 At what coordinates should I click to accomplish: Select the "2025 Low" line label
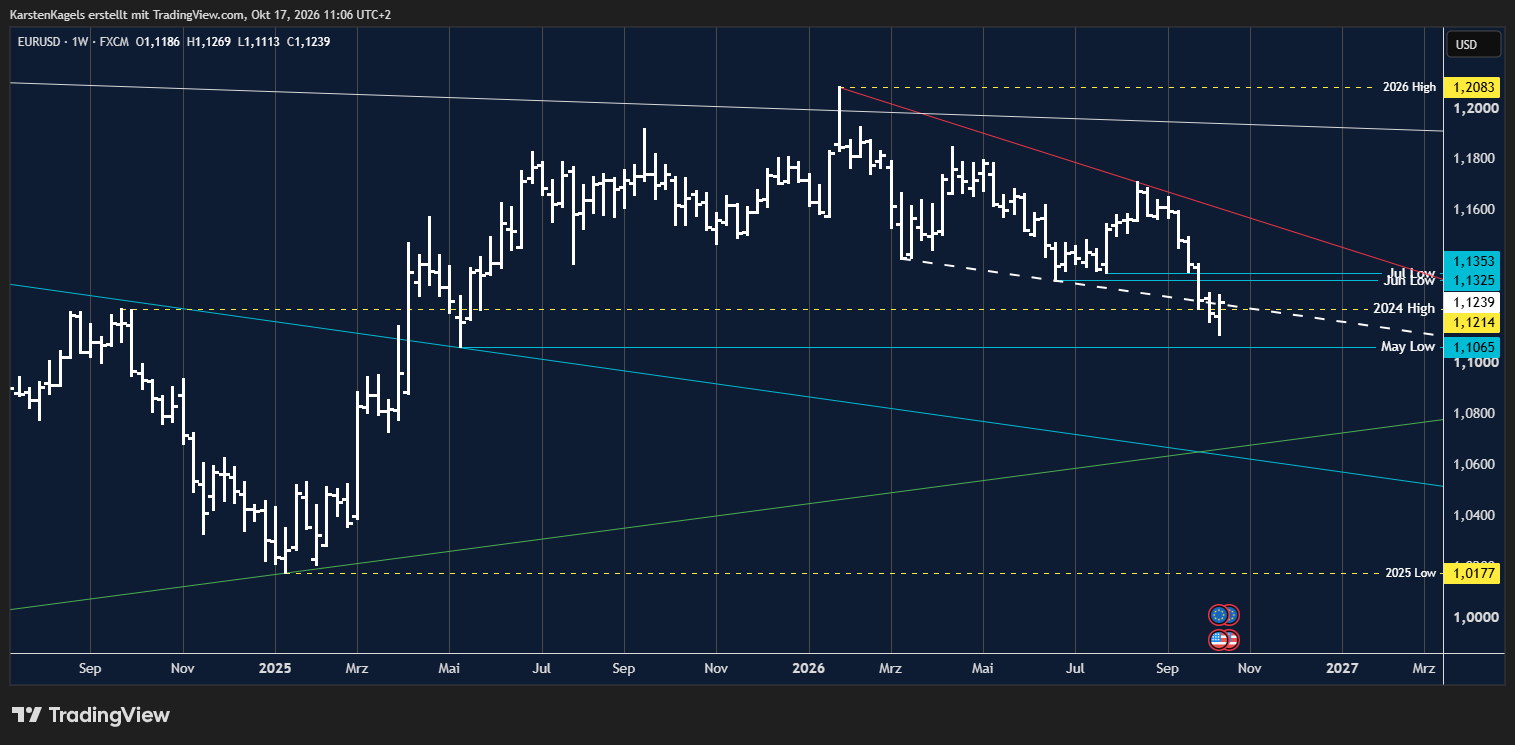click(x=1410, y=573)
